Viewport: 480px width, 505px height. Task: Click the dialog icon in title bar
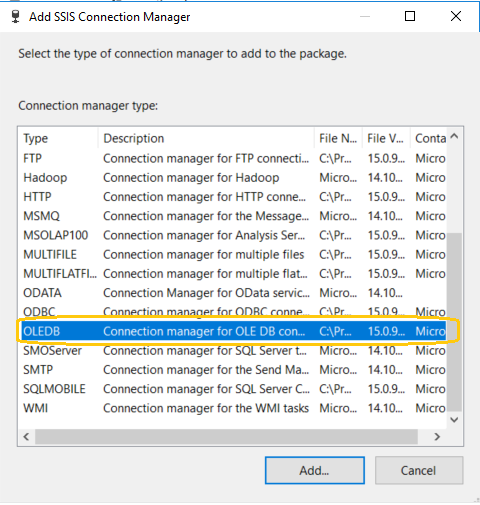[x=15, y=17]
